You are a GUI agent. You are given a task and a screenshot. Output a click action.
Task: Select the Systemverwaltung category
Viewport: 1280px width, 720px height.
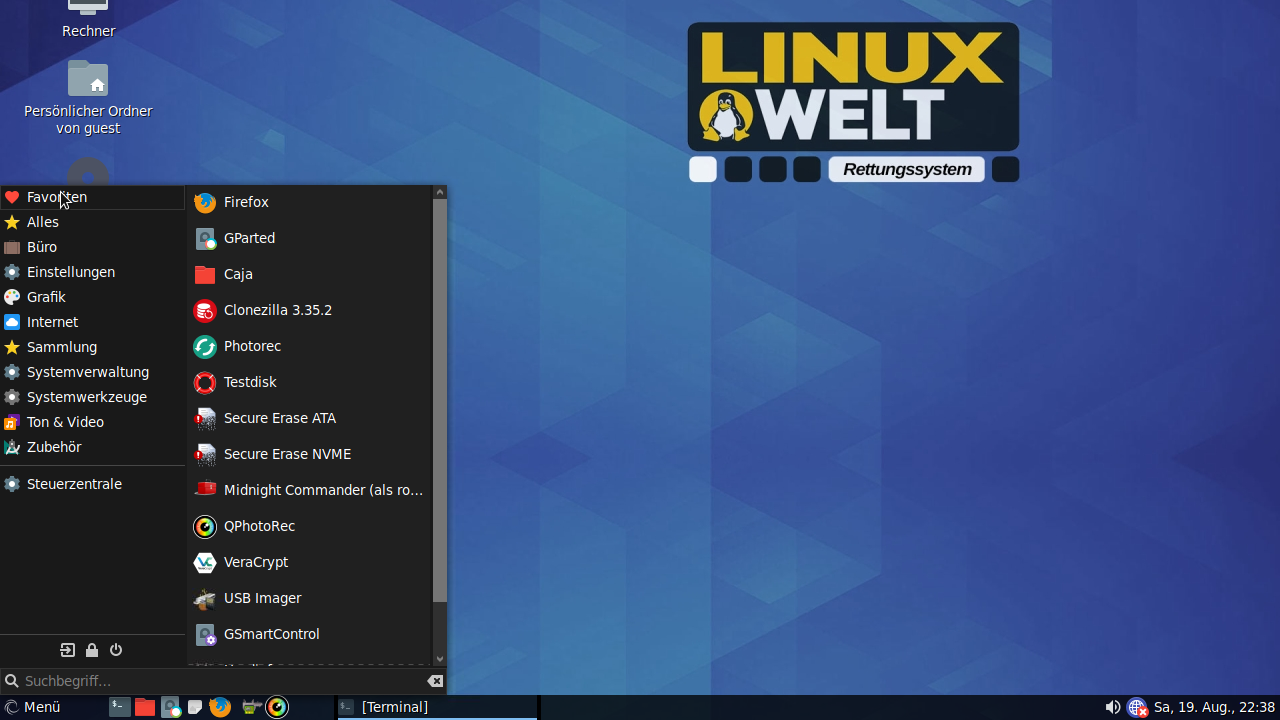(x=88, y=372)
